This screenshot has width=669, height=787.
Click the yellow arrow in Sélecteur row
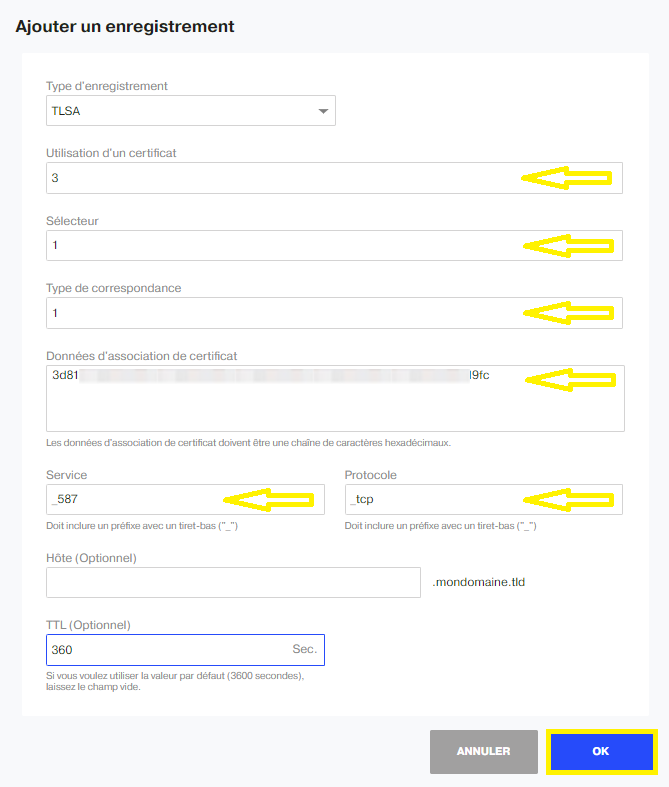pos(568,245)
